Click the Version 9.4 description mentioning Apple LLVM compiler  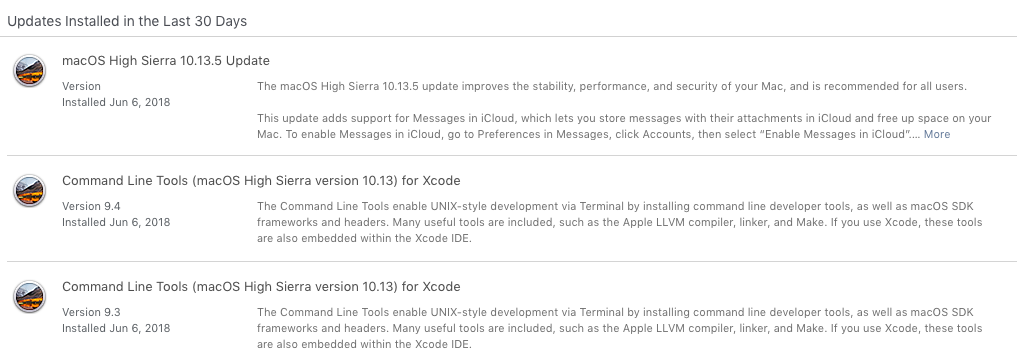(x=619, y=222)
